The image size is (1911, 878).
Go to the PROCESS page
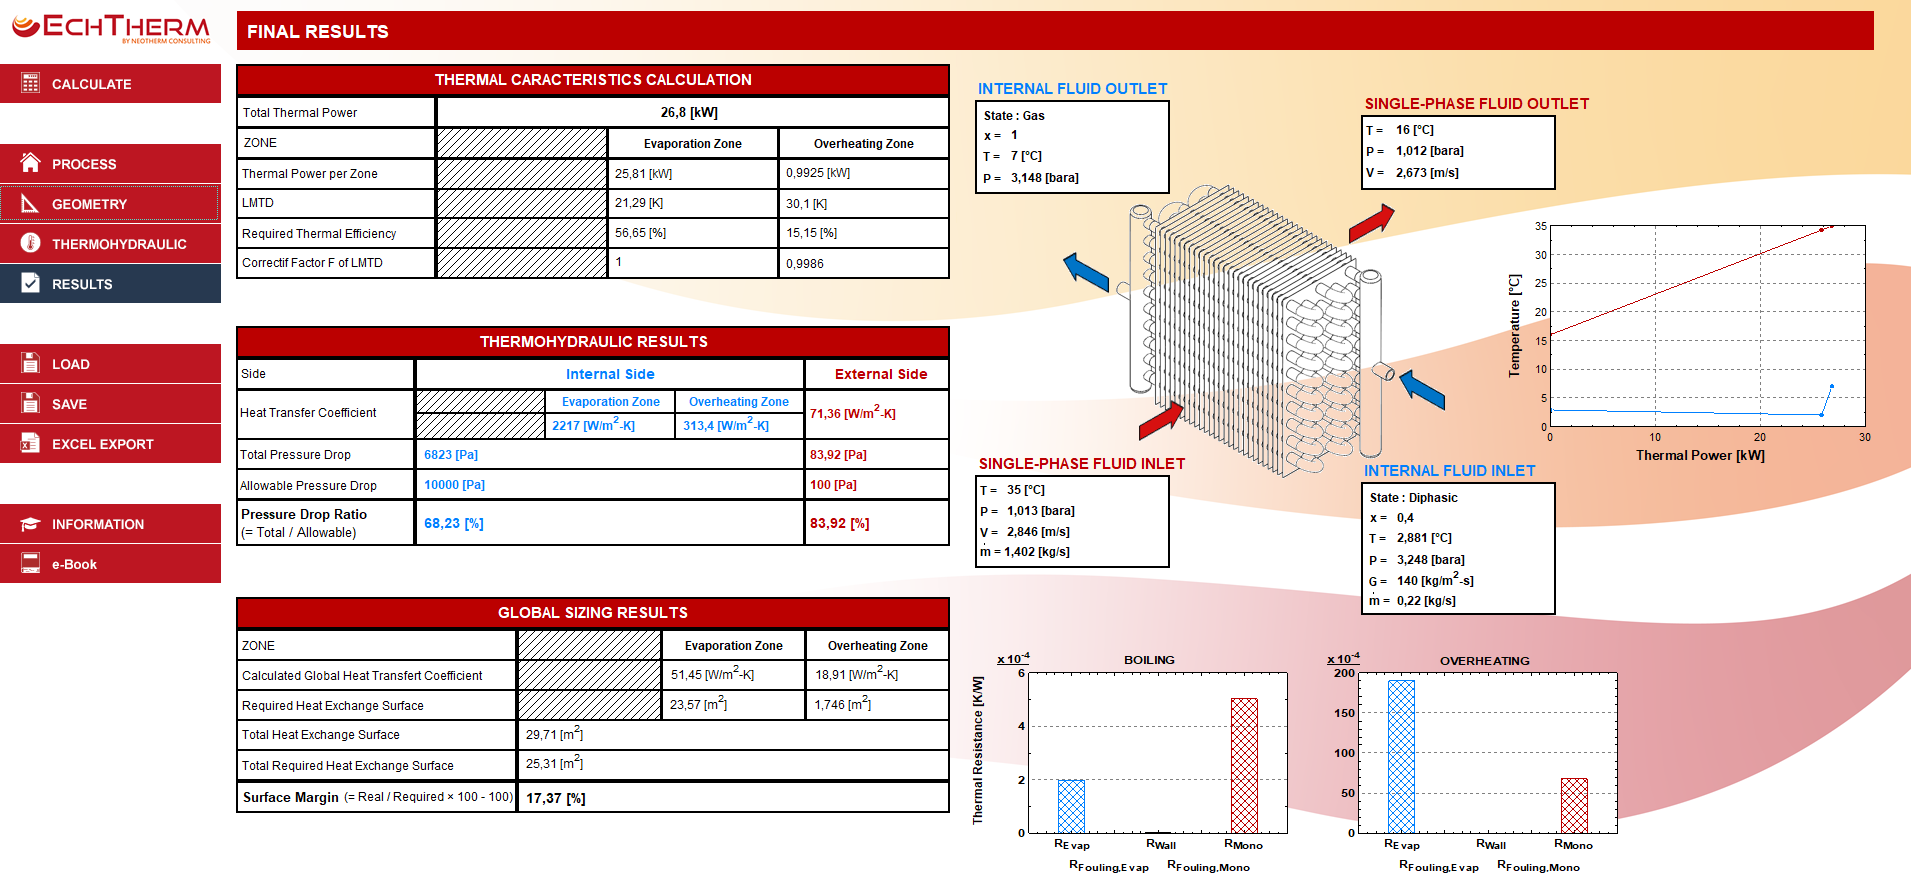tap(110, 164)
